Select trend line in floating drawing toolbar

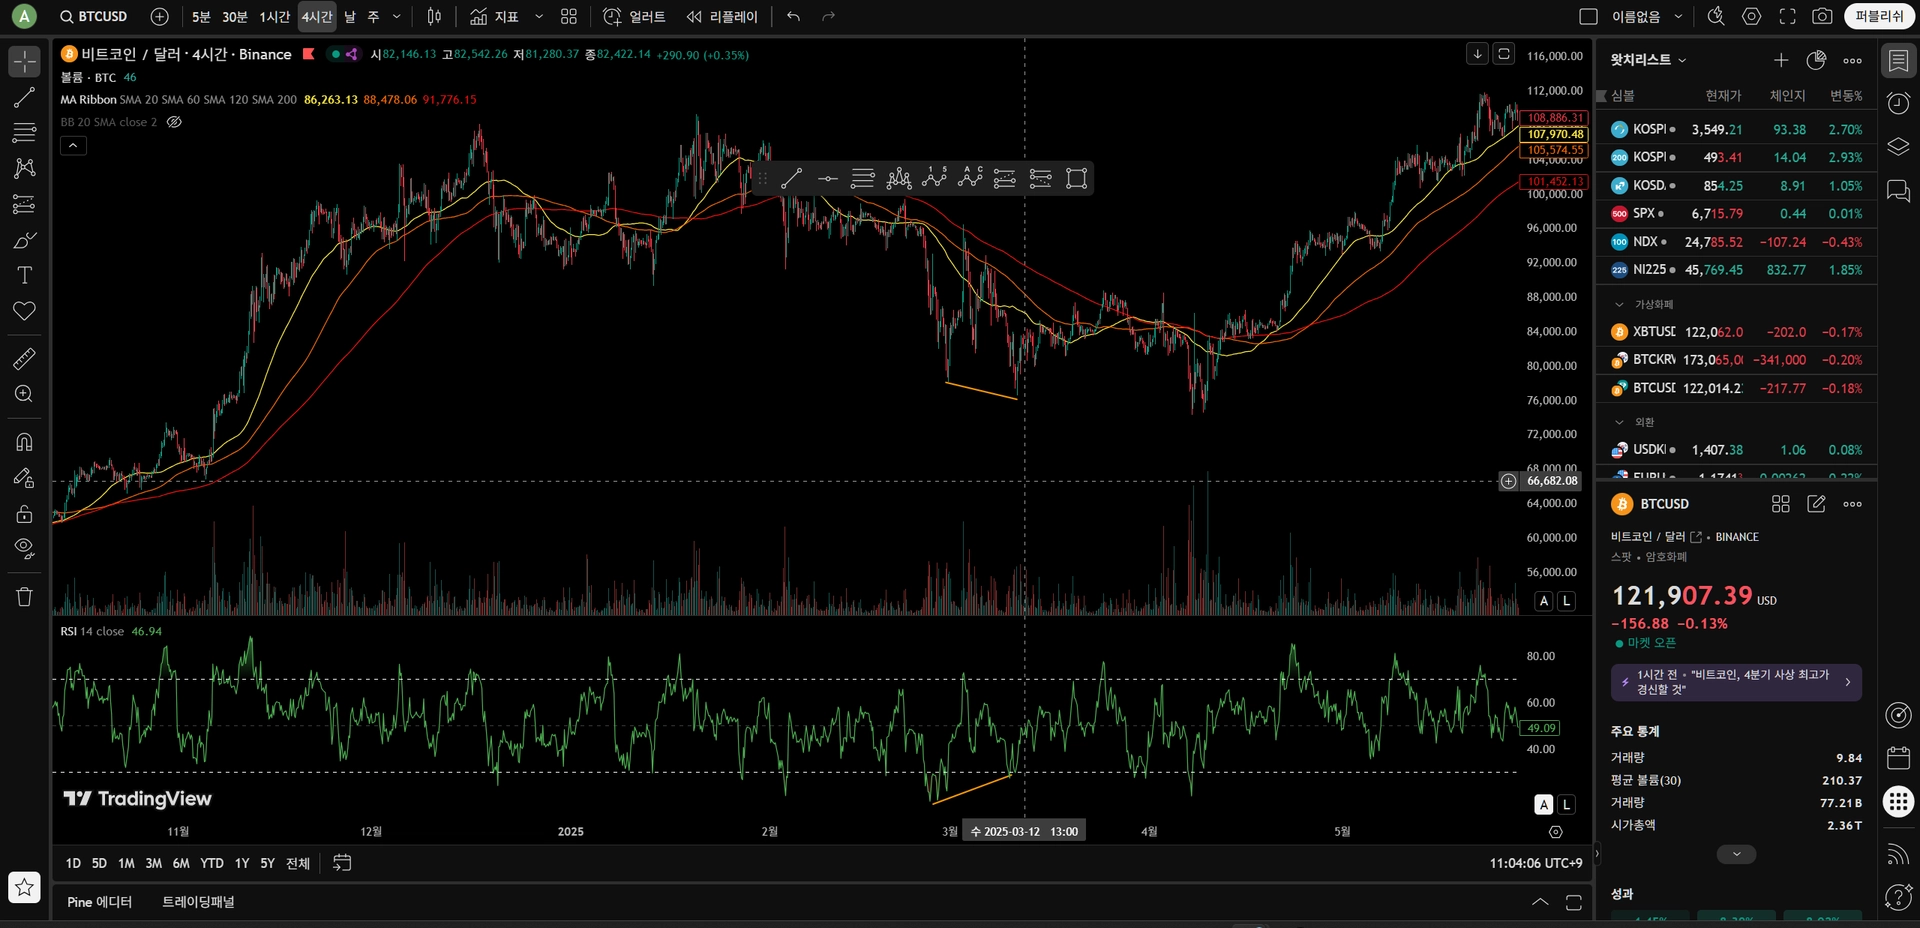[791, 179]
